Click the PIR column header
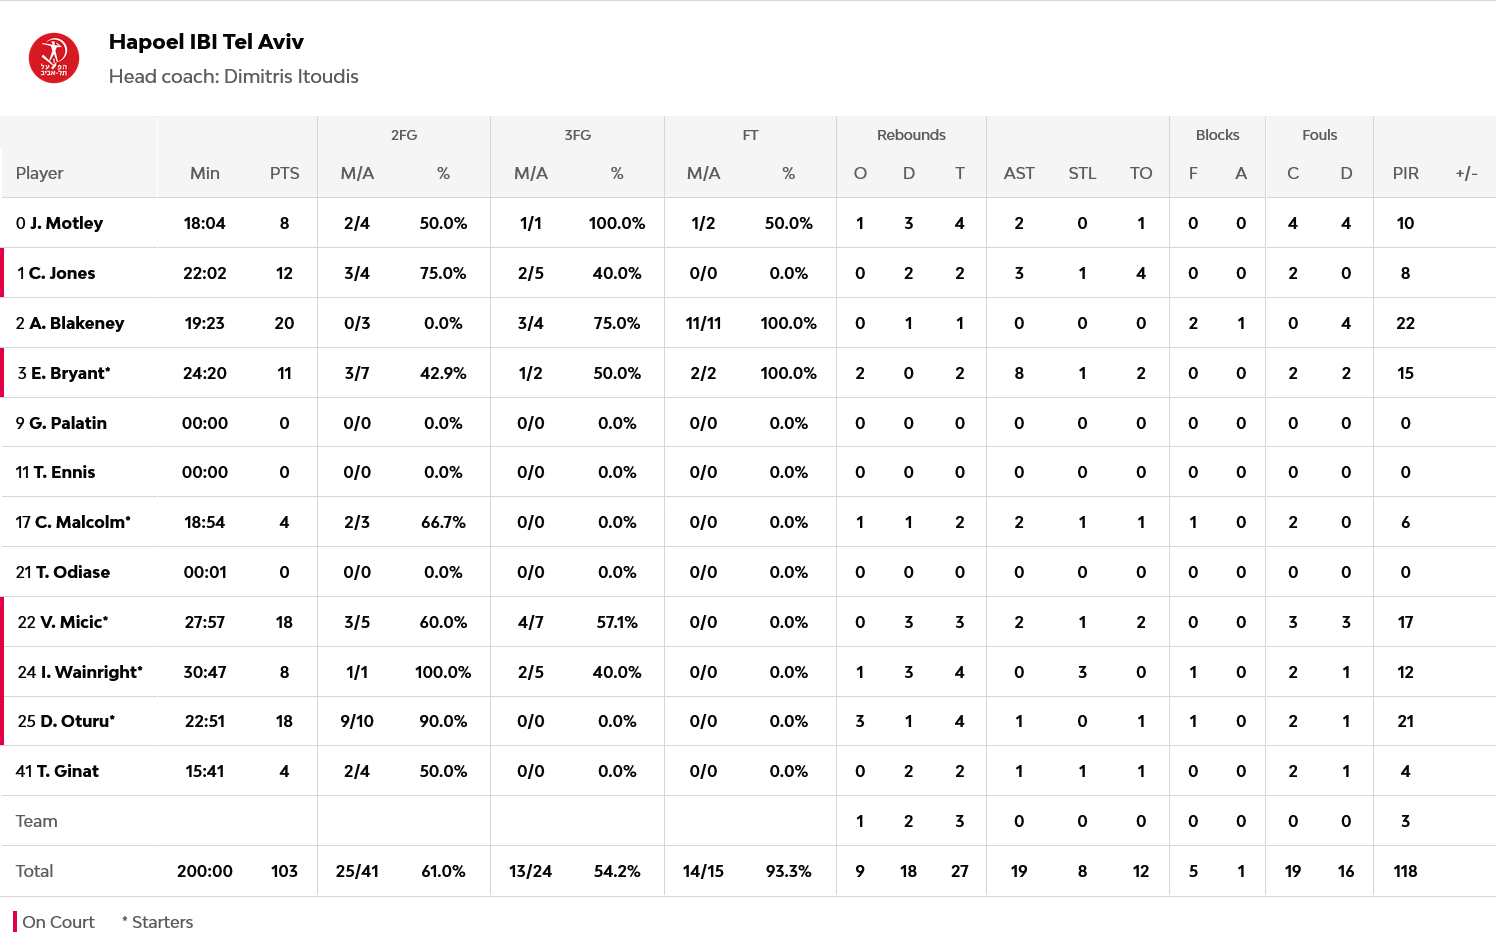The image size is (1496, 941). [1405, 173]
